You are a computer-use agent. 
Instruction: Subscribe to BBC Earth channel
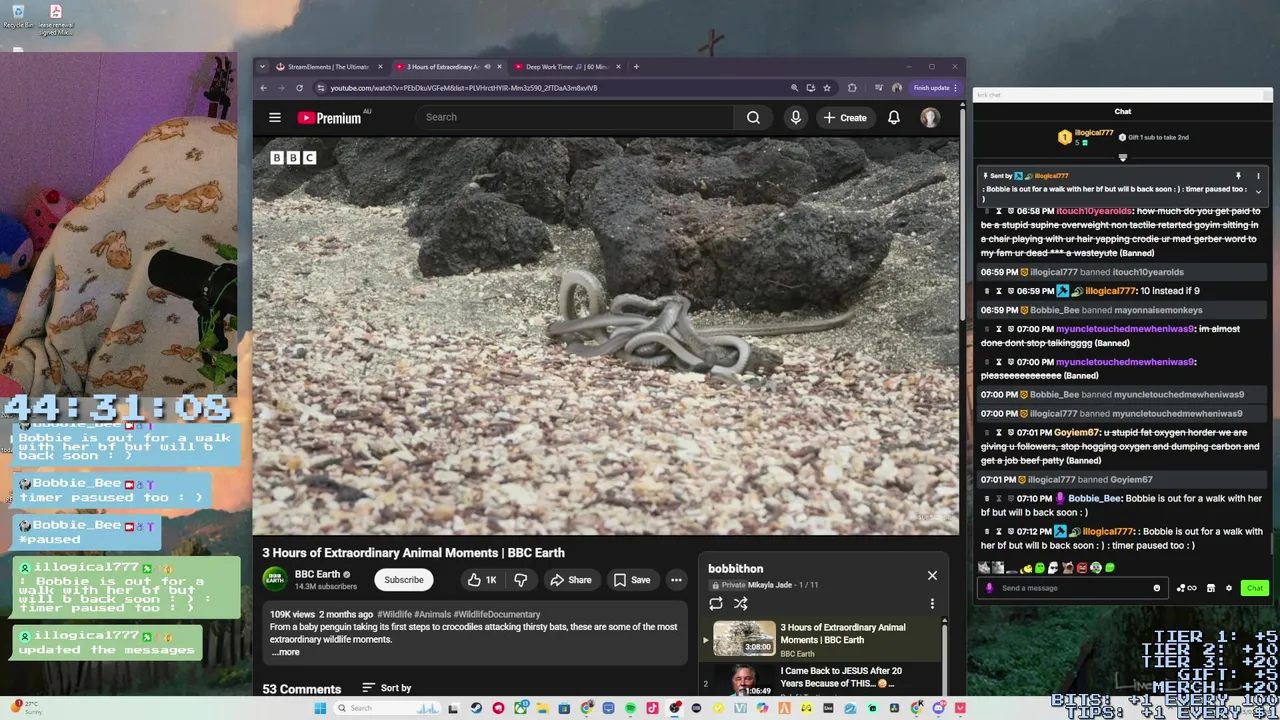pyautogui.click(x=404, y=580)
